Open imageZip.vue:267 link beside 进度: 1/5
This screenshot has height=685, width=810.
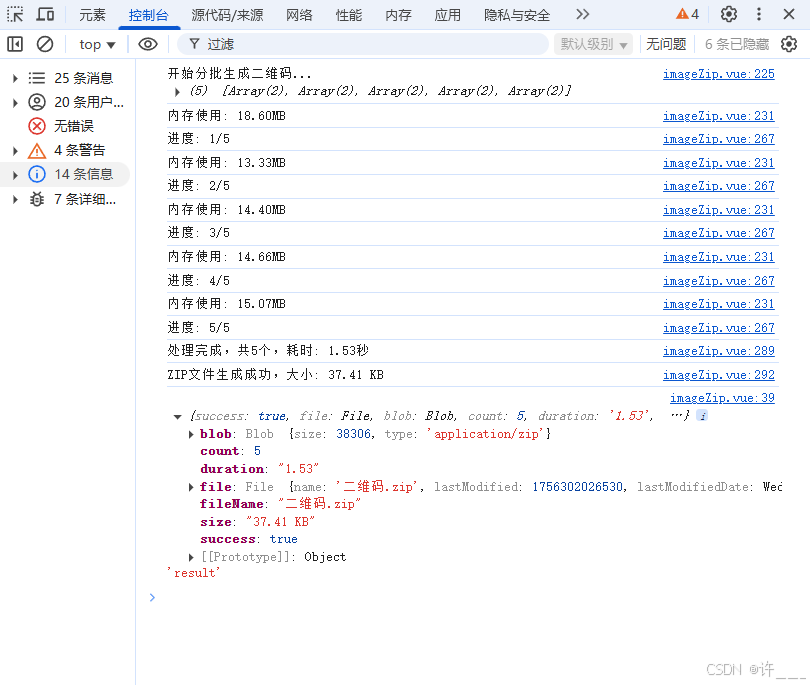pos(719,139)
